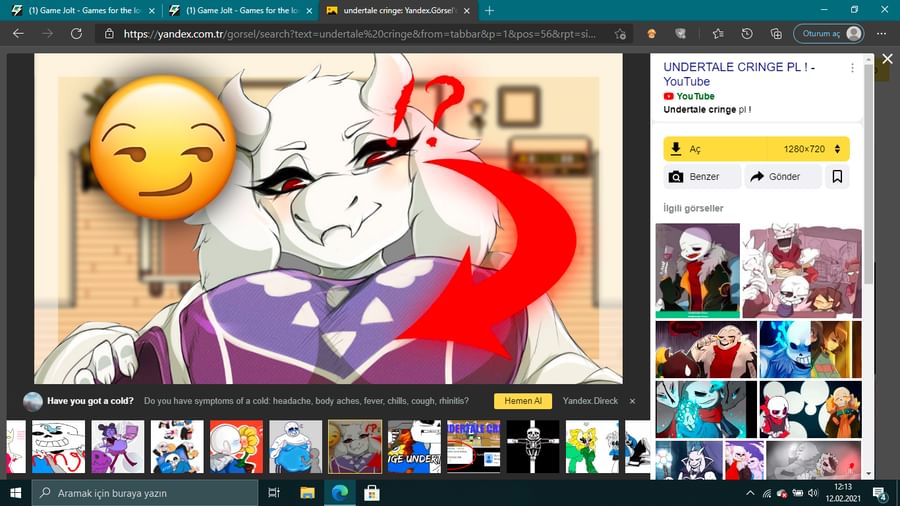Open the browser settings three-dot menu
This screenshot has height=506, width=900.
point(881,34)
